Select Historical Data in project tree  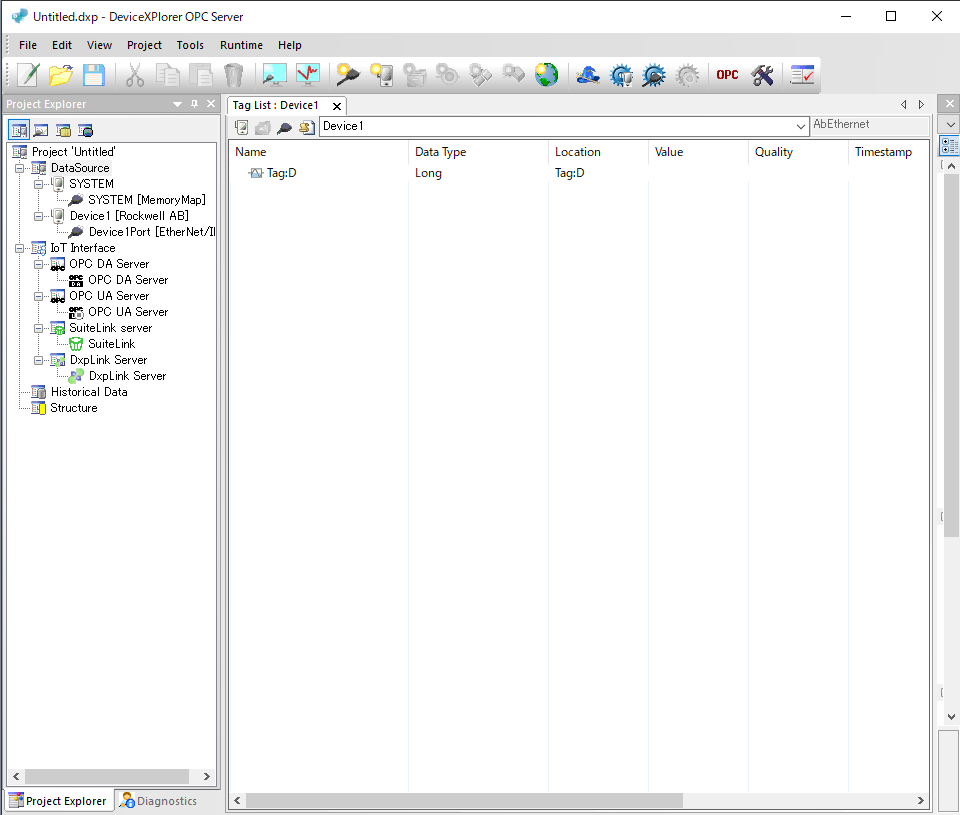point(89,392)
